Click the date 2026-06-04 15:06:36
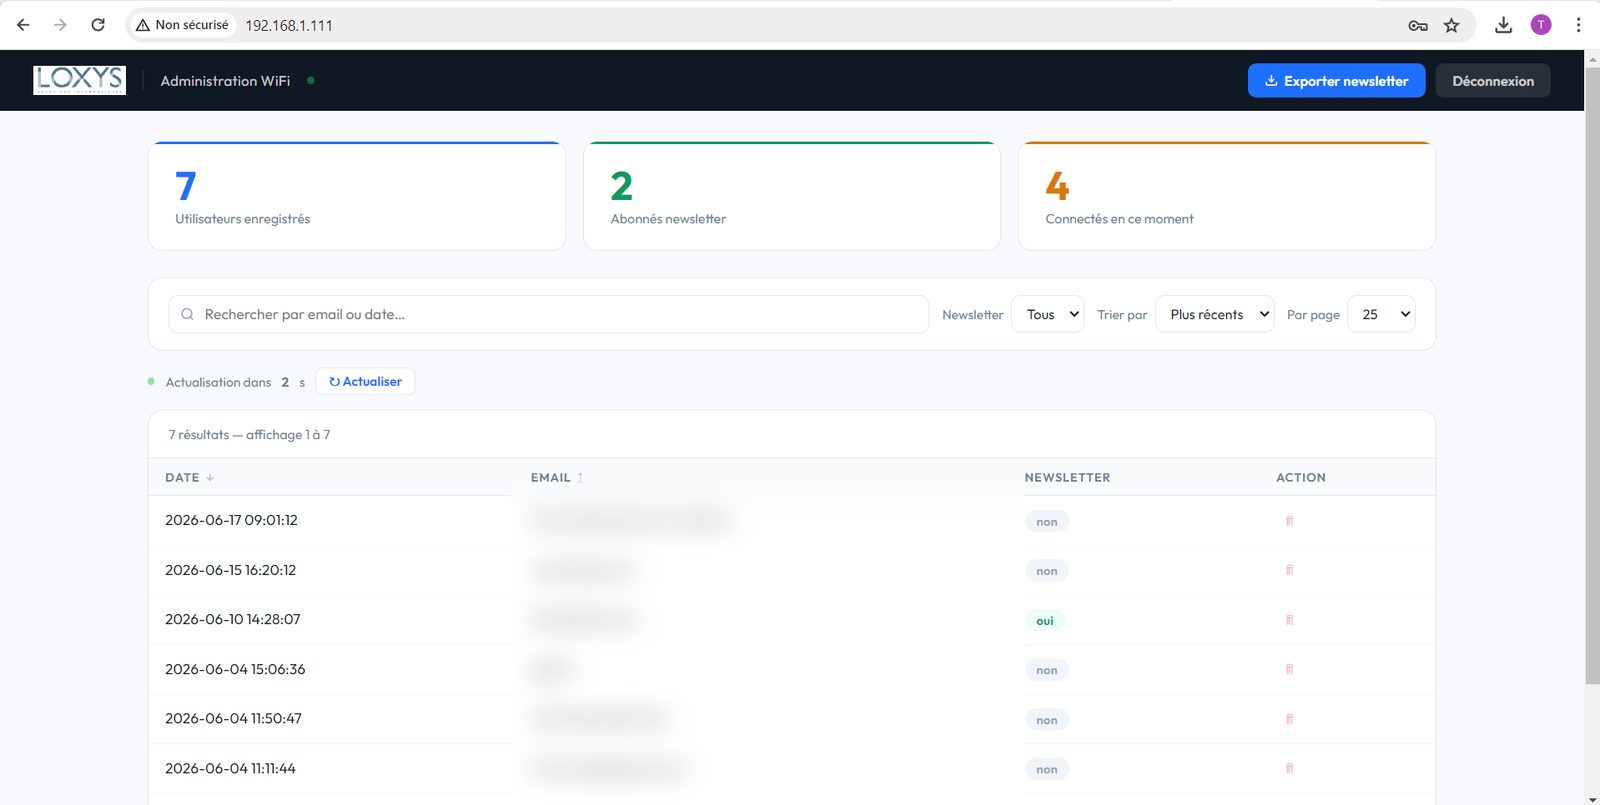This screenshot has width=1600, height=805. [235, 669]
